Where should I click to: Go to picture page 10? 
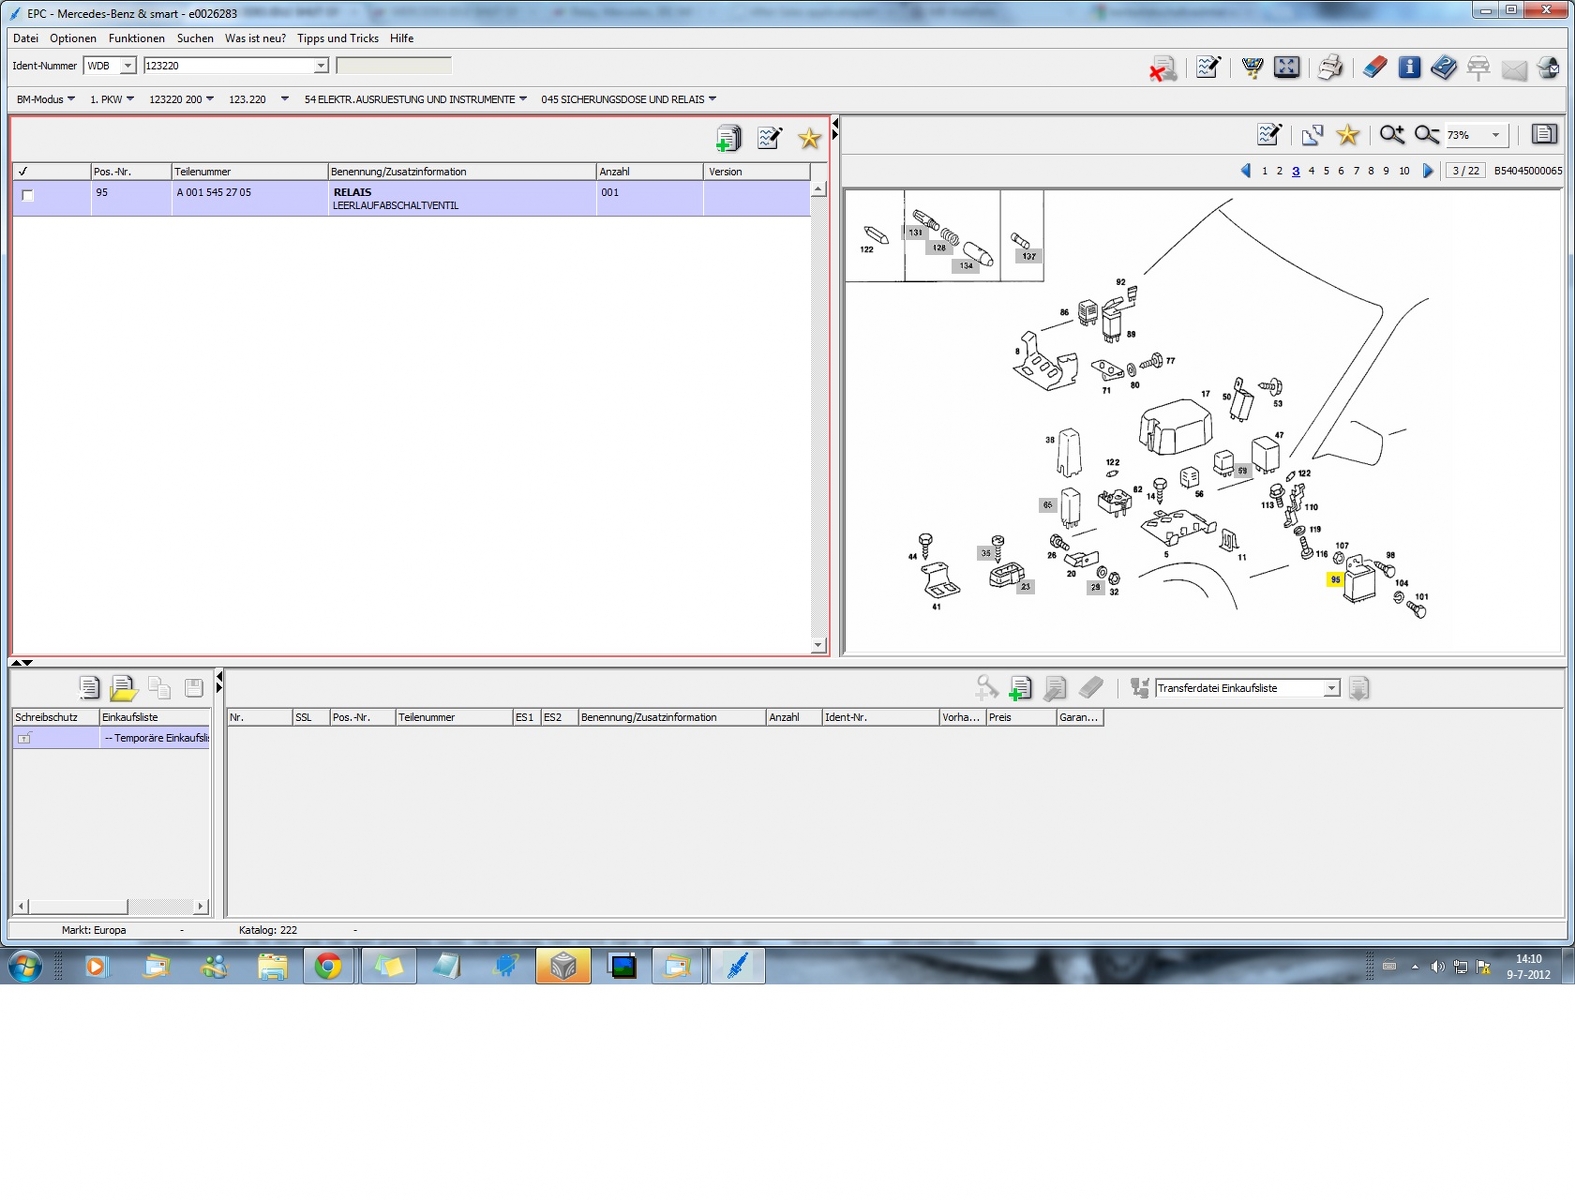[x=1404, y=171]
